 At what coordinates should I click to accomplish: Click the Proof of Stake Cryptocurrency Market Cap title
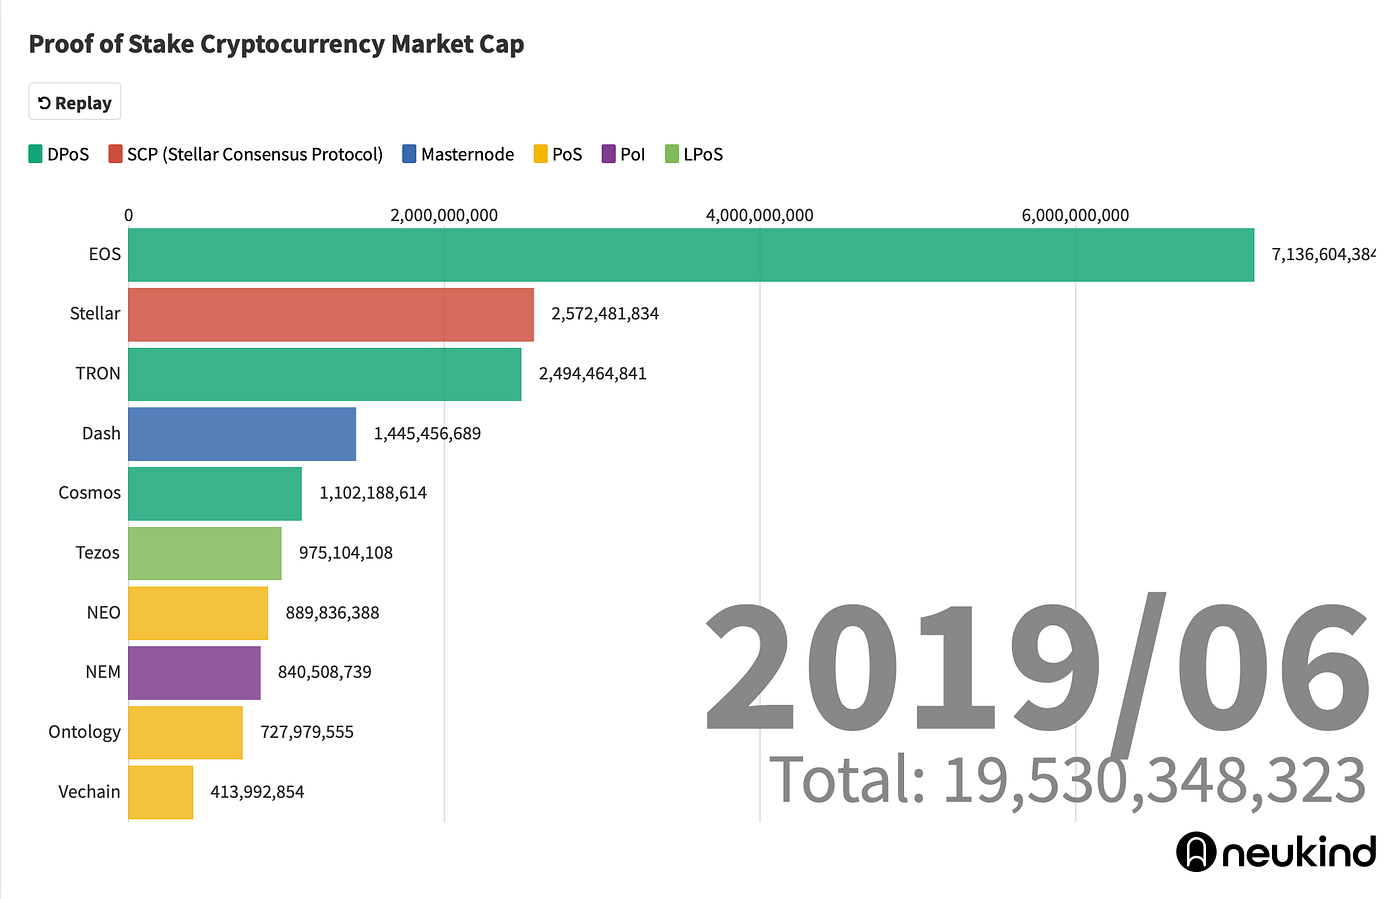[x=276, y=44]
